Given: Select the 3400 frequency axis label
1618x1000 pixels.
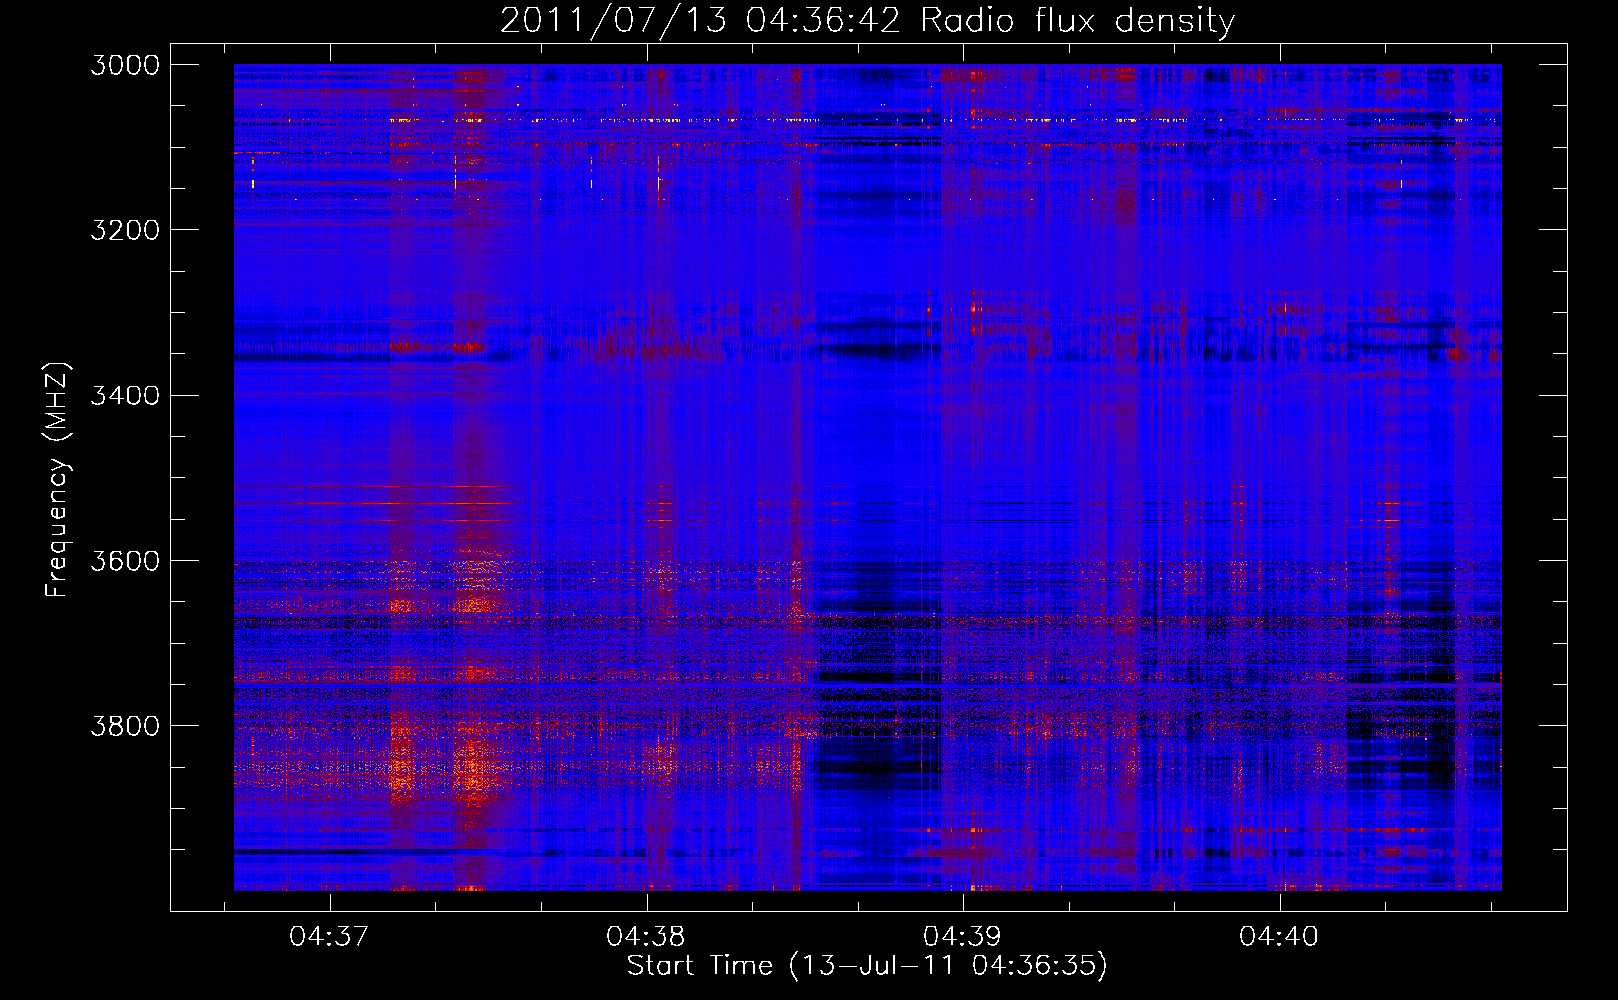Looking at the screenshot, I should [124, 395].
